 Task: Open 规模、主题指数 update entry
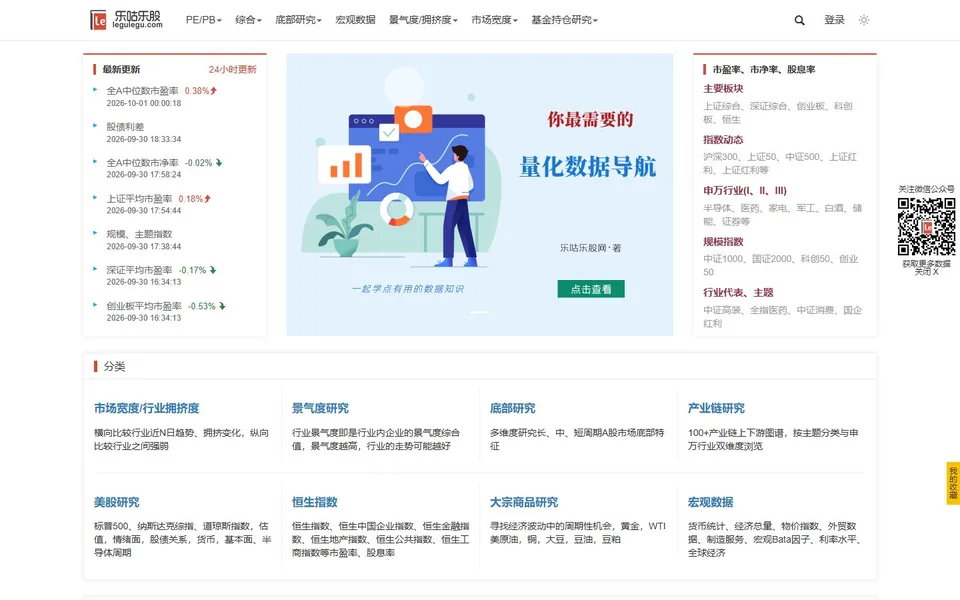point(139,234)
